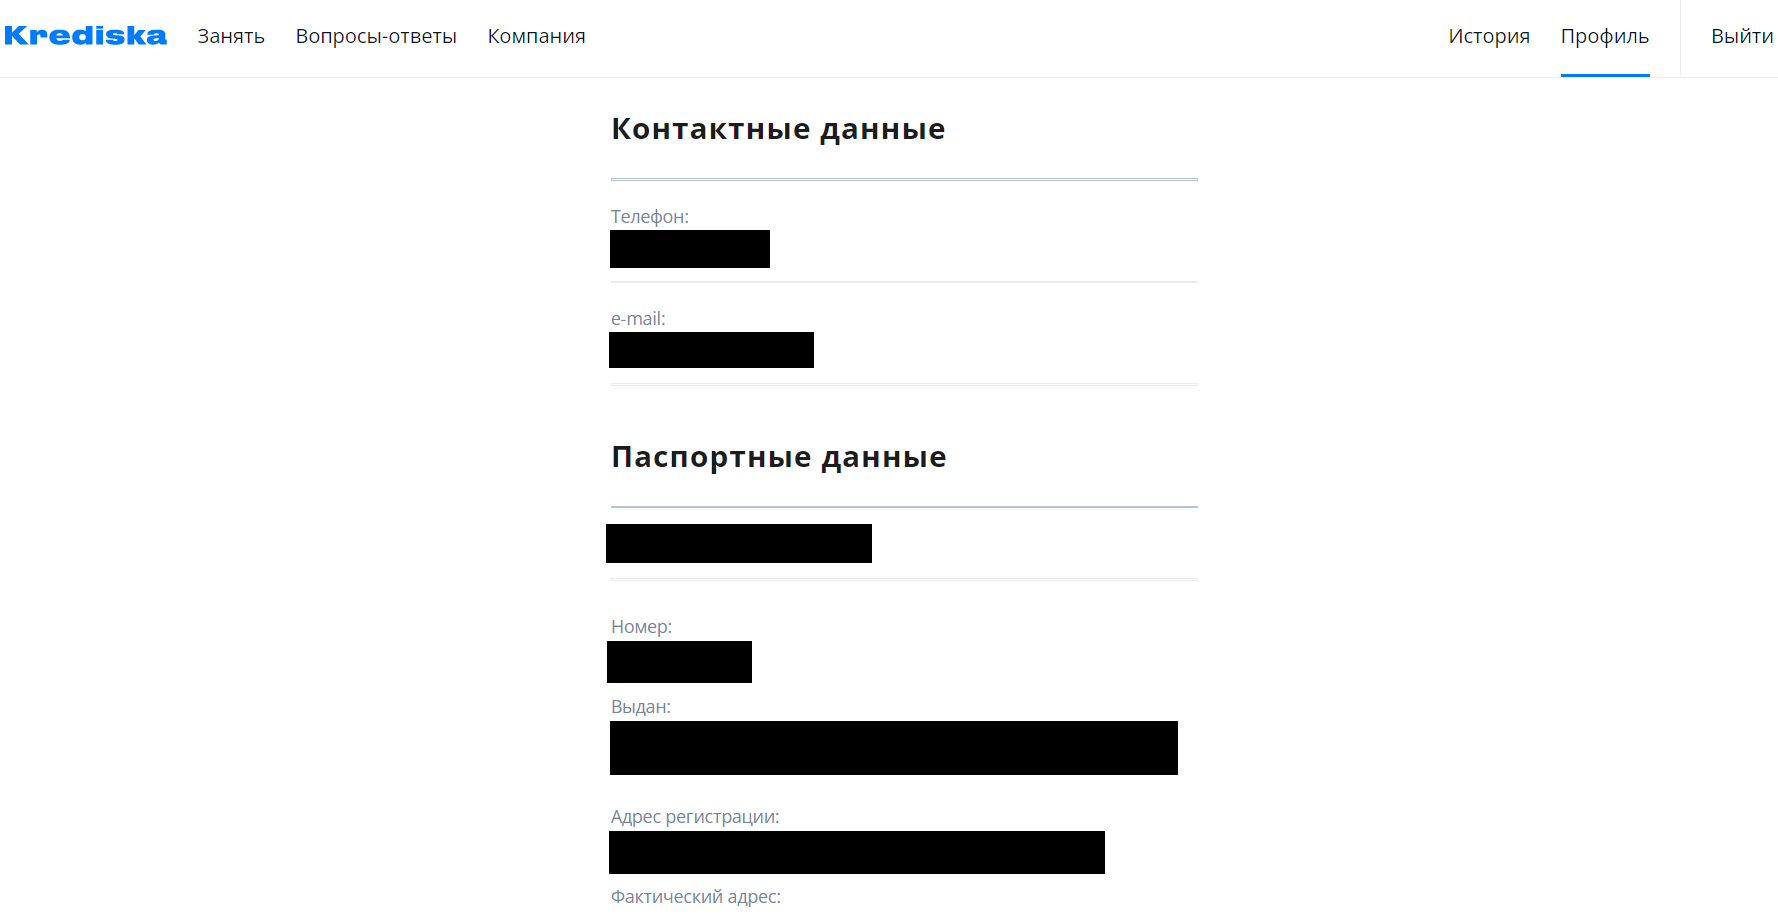Open the Занять menu item

tap(231, 36)
